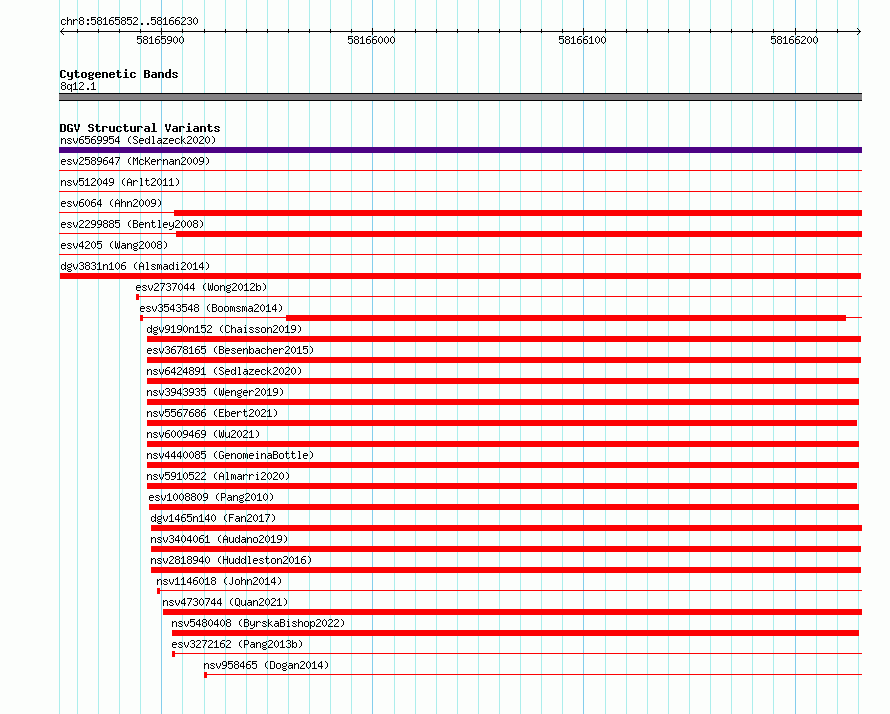Click the 58166100 ruler position label
Screen dimensions: 890x714
click(x=582, y=40)
